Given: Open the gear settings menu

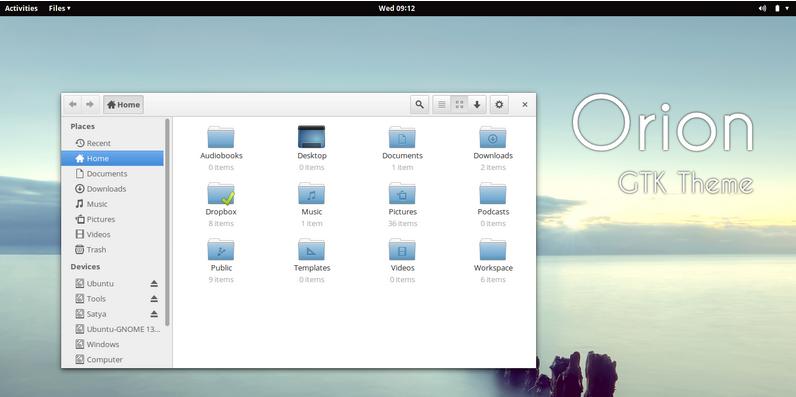Looking at the screenshot, I should point(499,105).
